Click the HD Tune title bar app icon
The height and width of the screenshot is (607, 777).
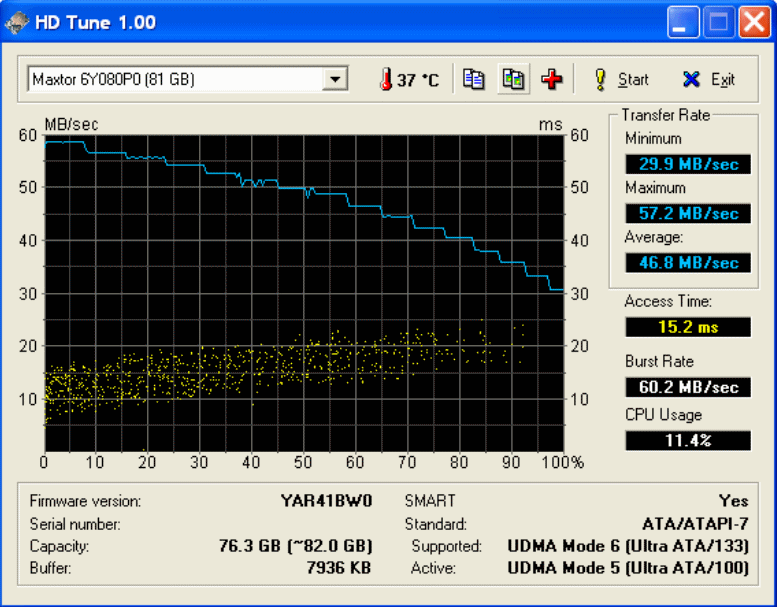point(17,23)
